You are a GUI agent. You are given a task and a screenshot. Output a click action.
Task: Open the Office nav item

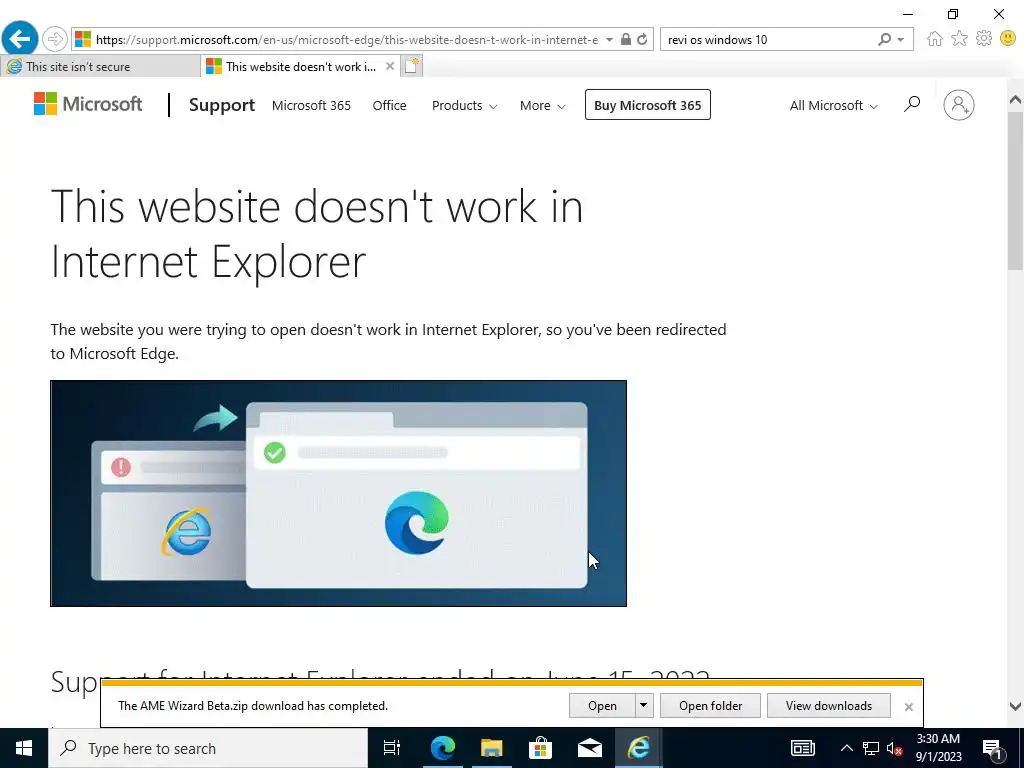click(389, 105)
